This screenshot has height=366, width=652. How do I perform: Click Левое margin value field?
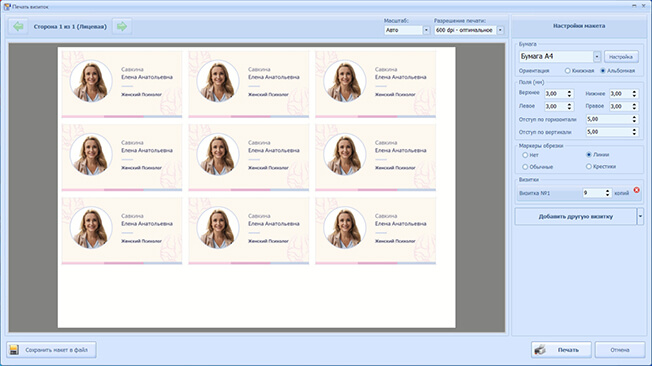(556, 106)
